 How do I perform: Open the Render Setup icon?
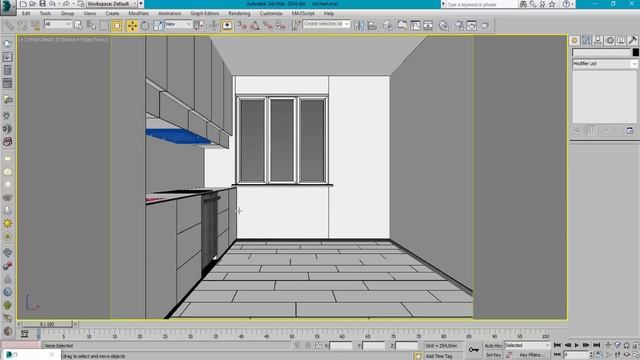459,26
